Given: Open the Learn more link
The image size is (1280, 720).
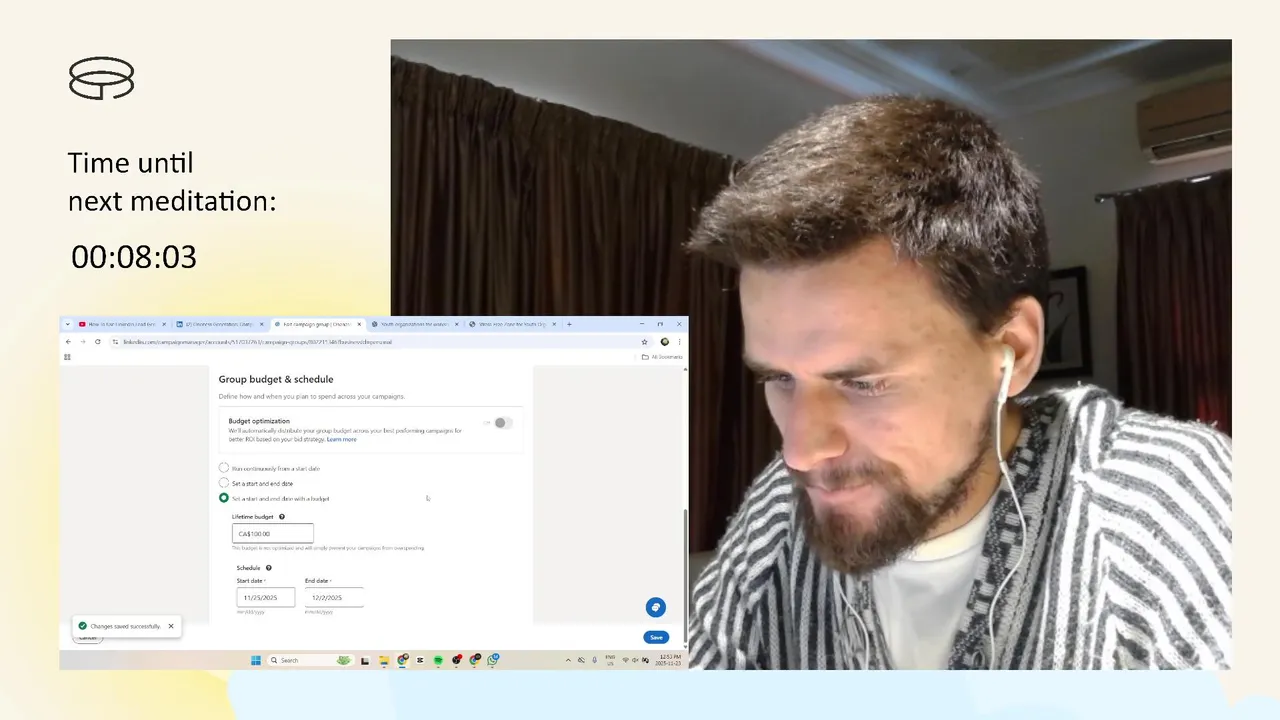Looking at the screenshot, I should pos(341,440).
